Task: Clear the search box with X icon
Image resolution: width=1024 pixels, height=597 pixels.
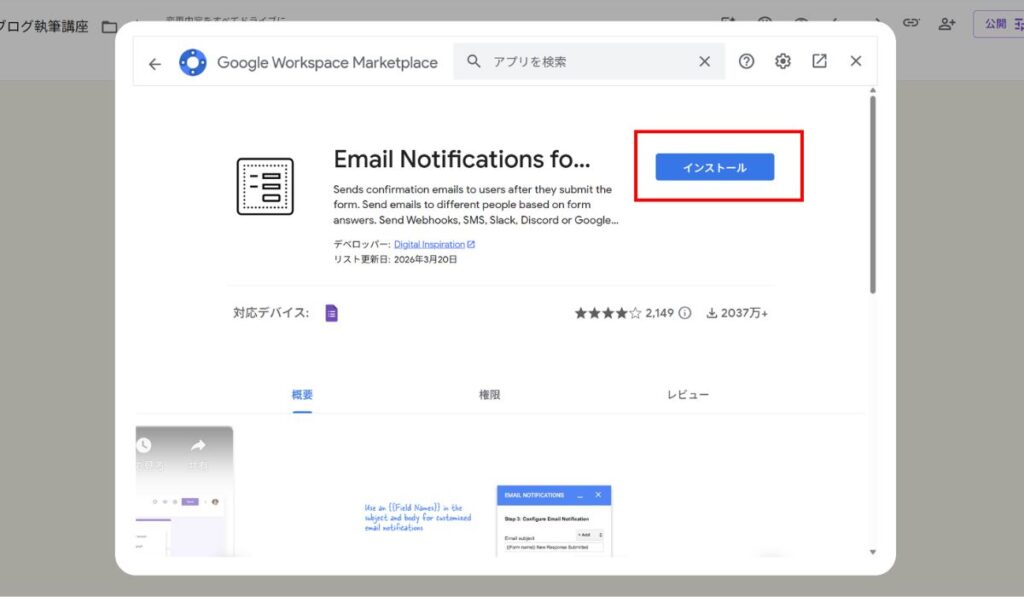Action: point(704,62)
